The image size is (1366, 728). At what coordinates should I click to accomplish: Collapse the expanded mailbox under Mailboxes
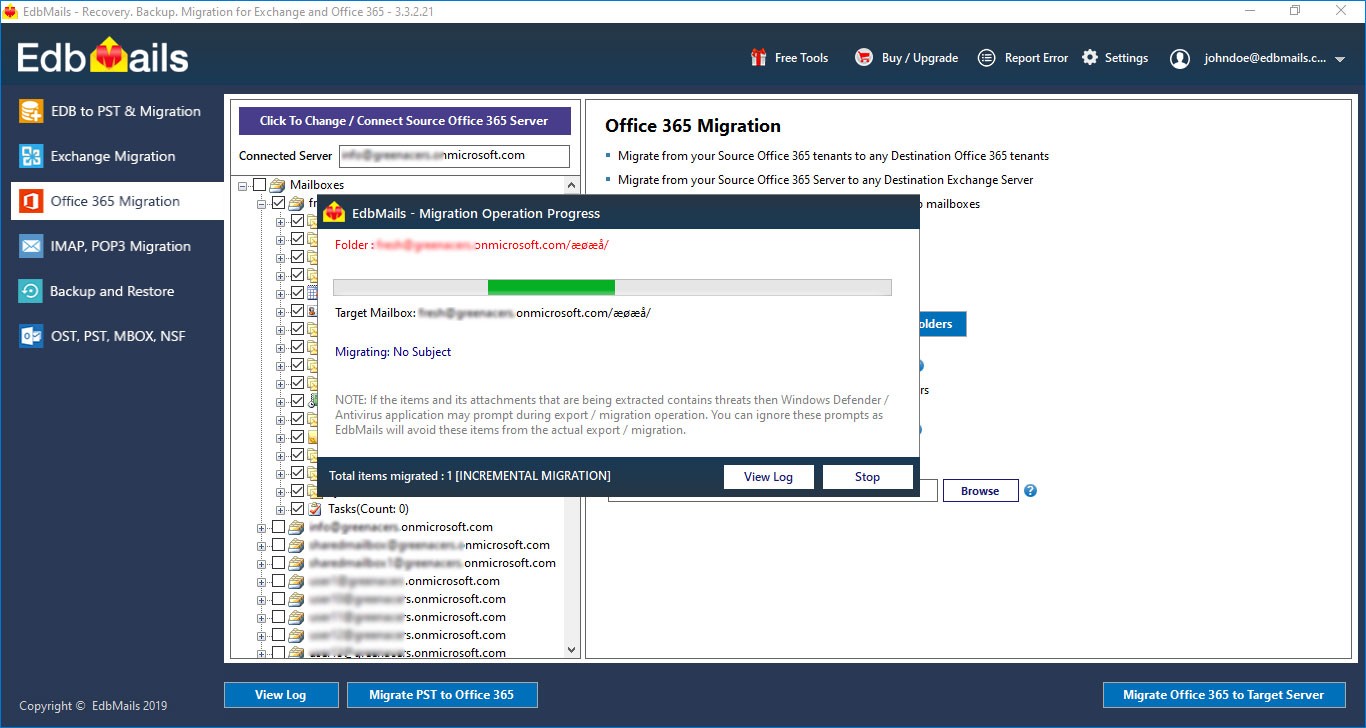262,203
